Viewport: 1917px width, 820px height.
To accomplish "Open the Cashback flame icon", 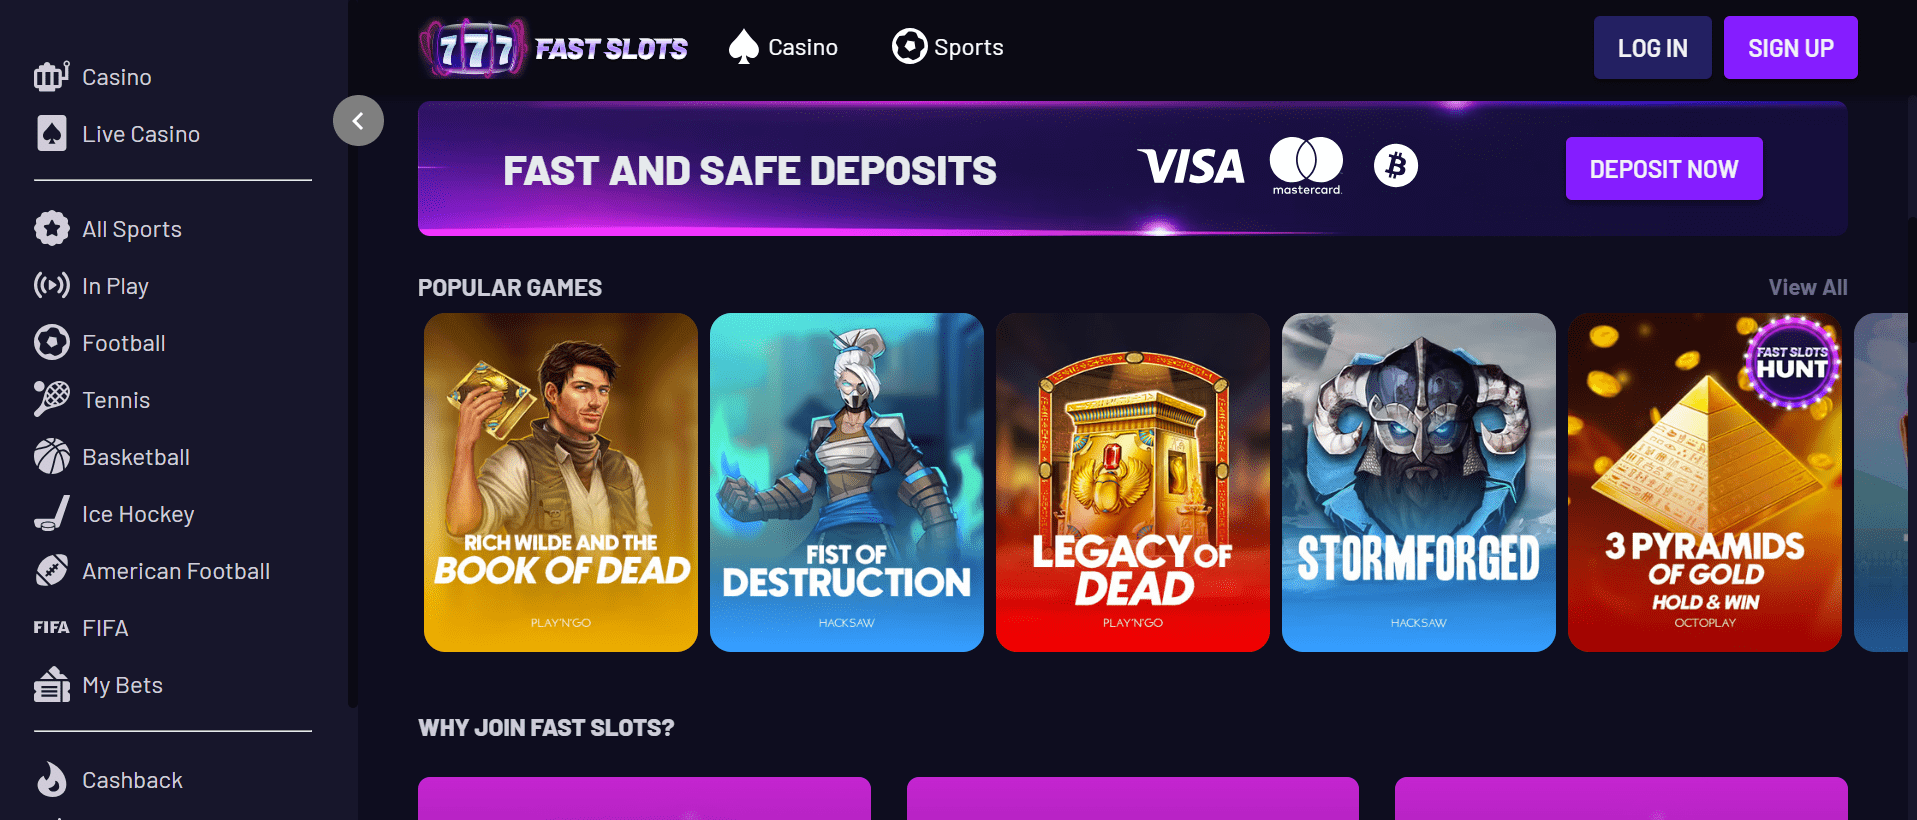I will pos(51,779).
